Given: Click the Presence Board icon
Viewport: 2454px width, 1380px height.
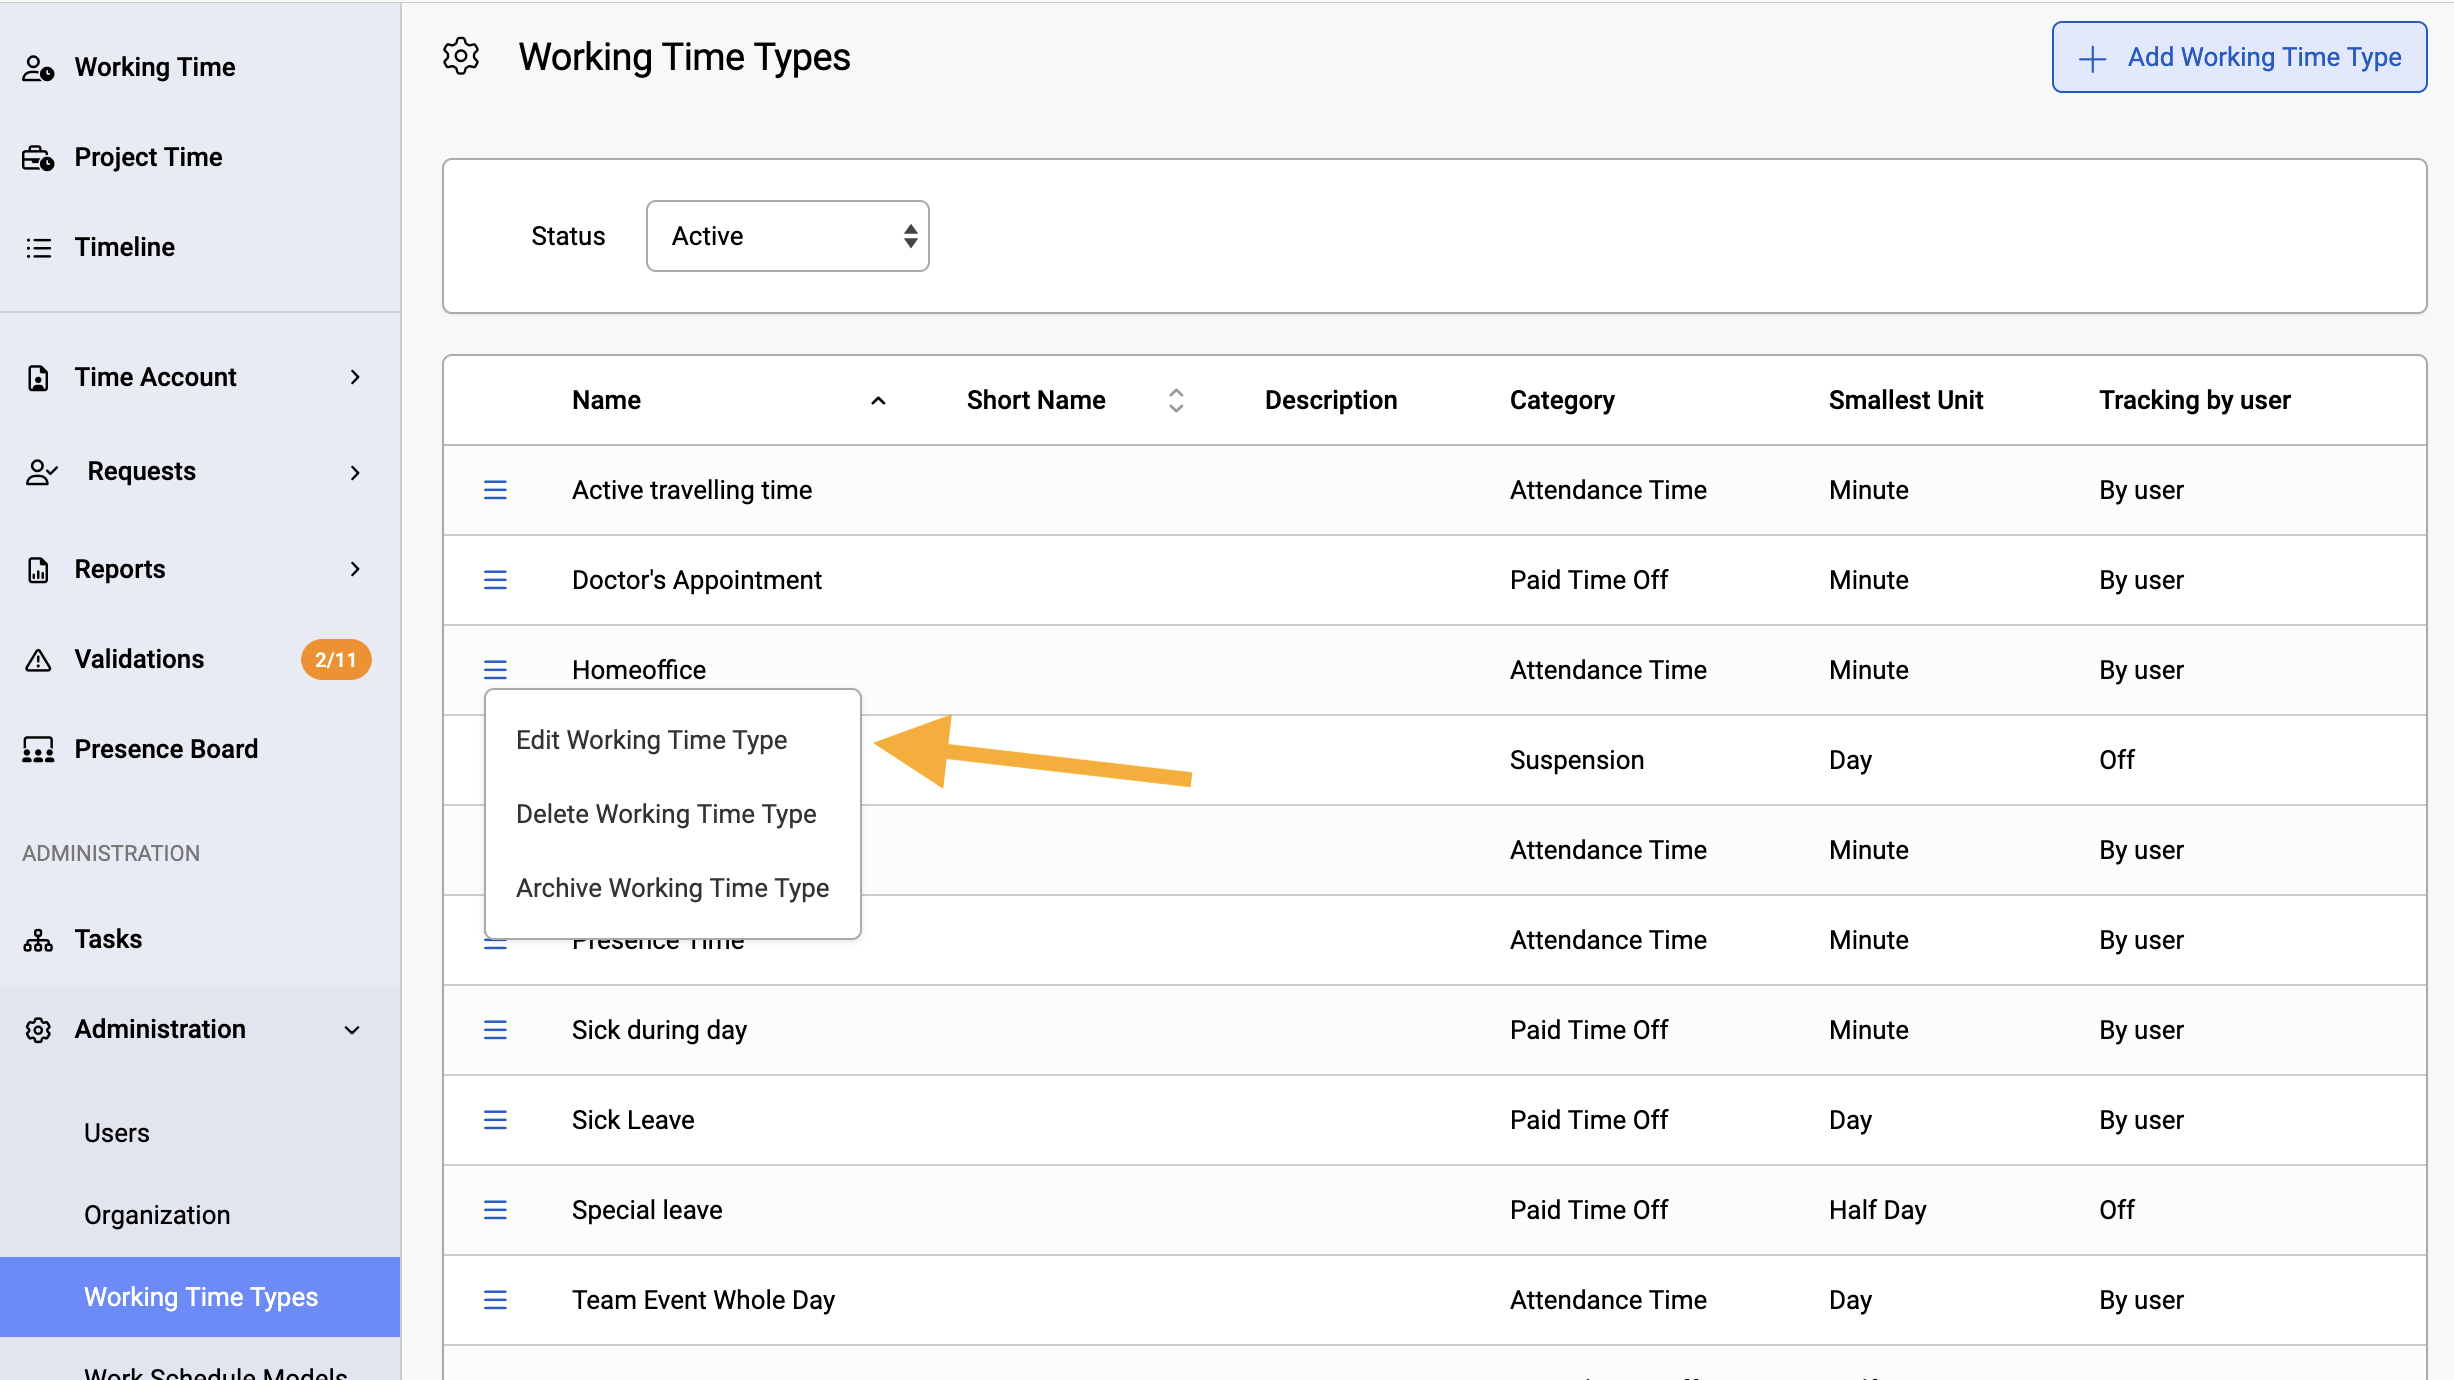Looking at the screenshot, I should point(38,750).
